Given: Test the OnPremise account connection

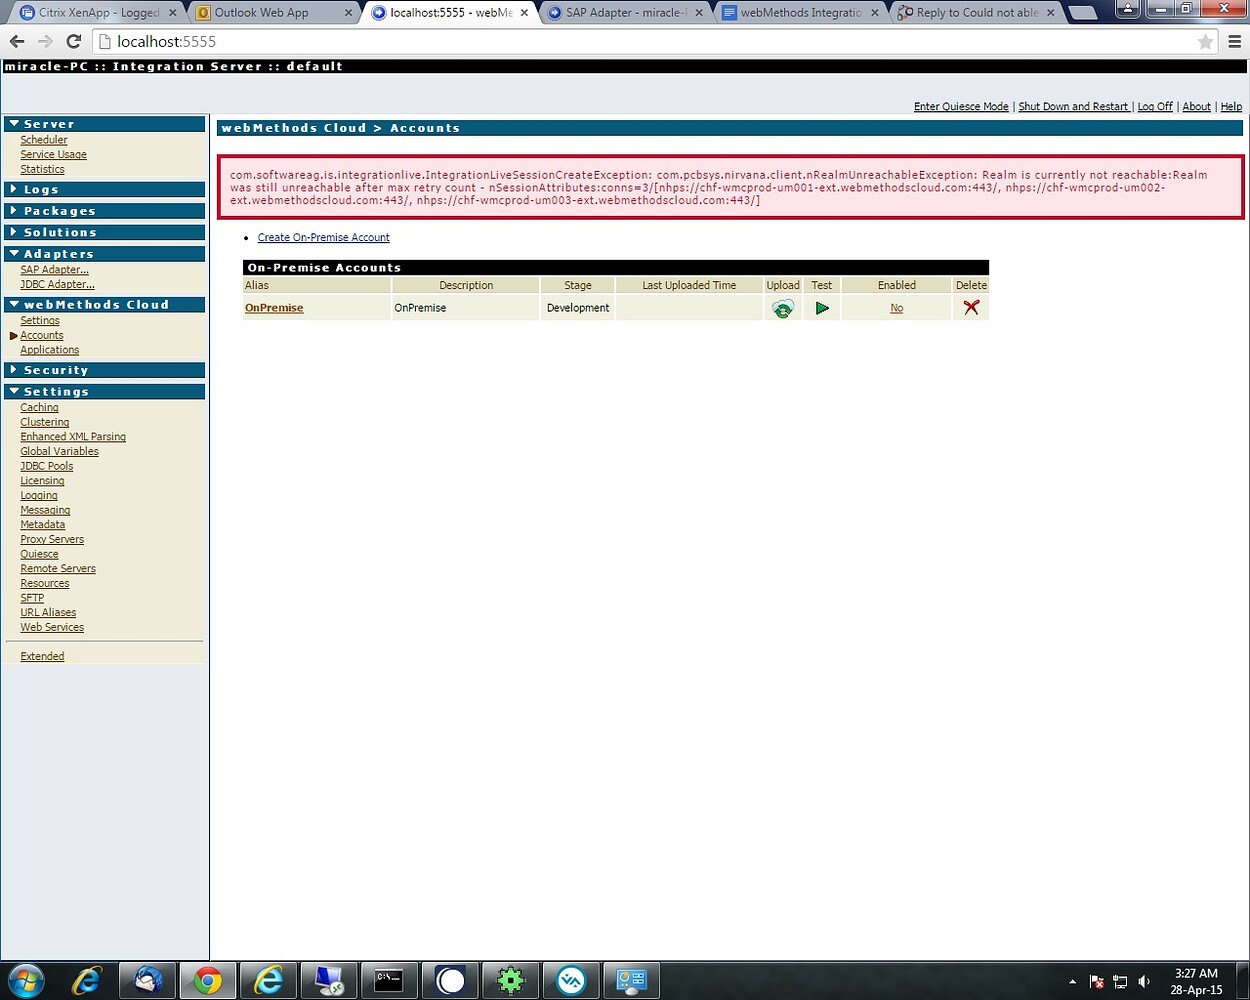Looking at the screenshot, I should click(x=822, y=308).
